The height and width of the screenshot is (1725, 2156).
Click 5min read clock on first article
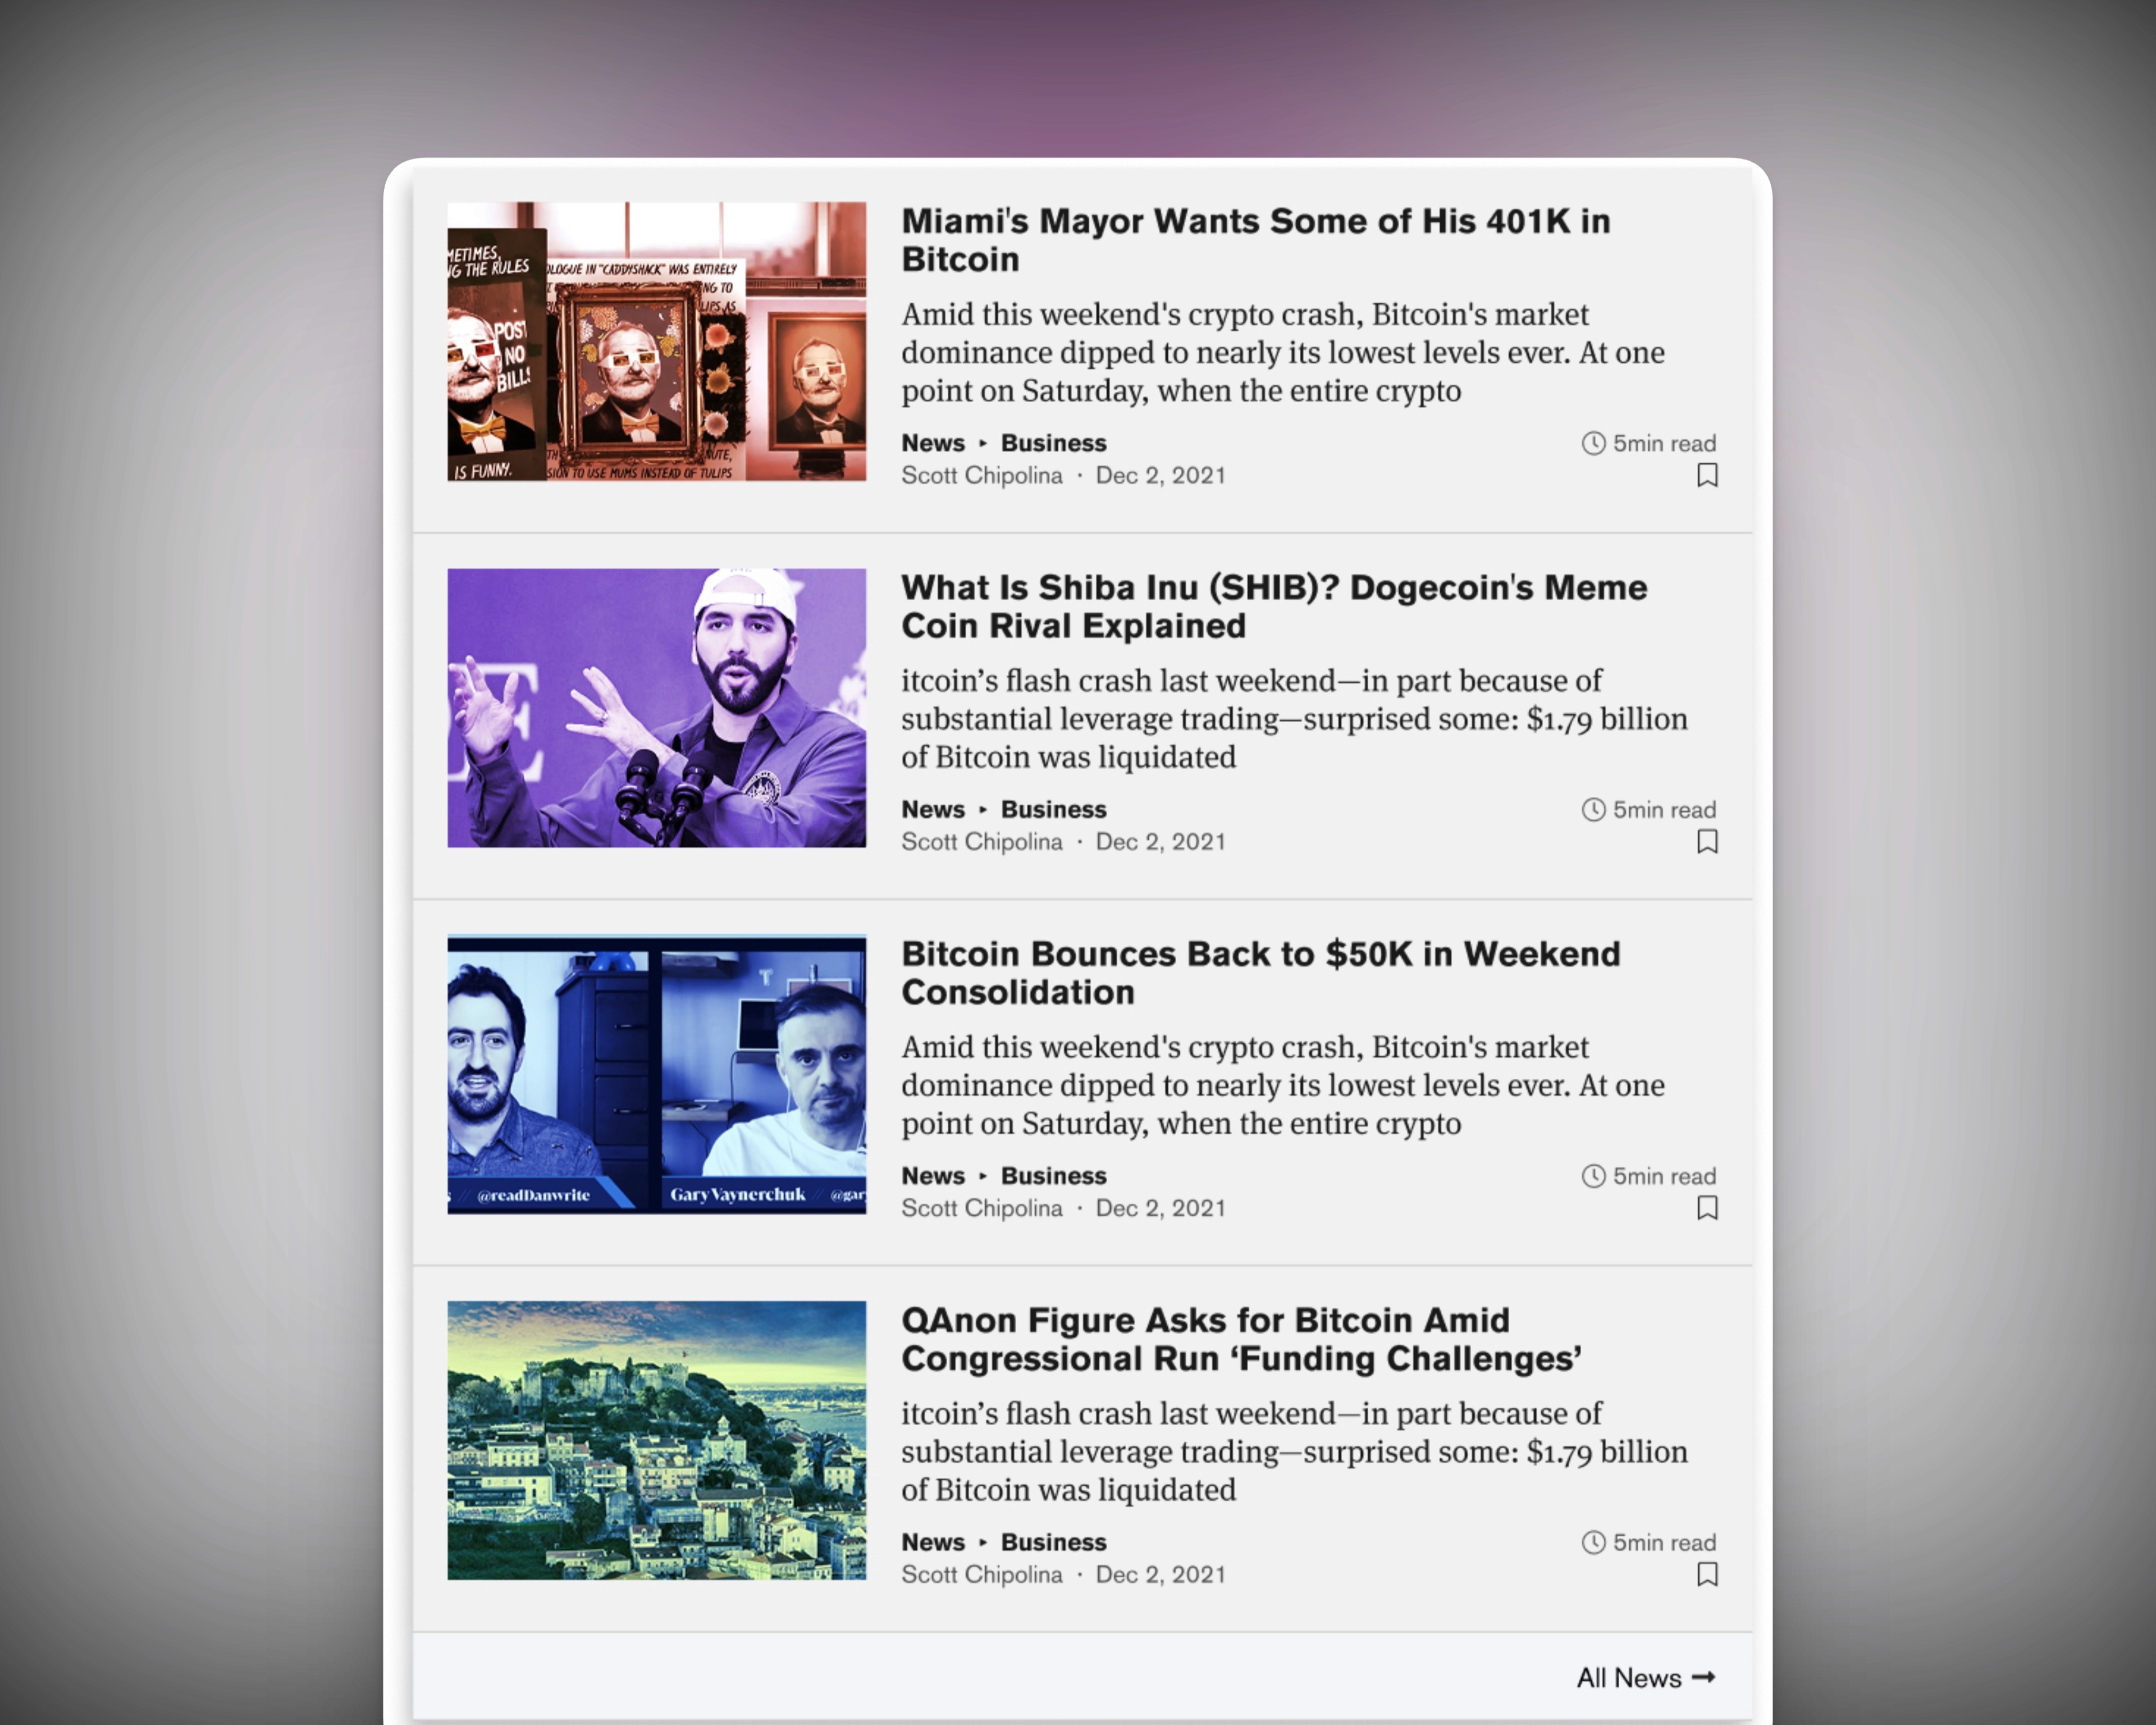1593,443
